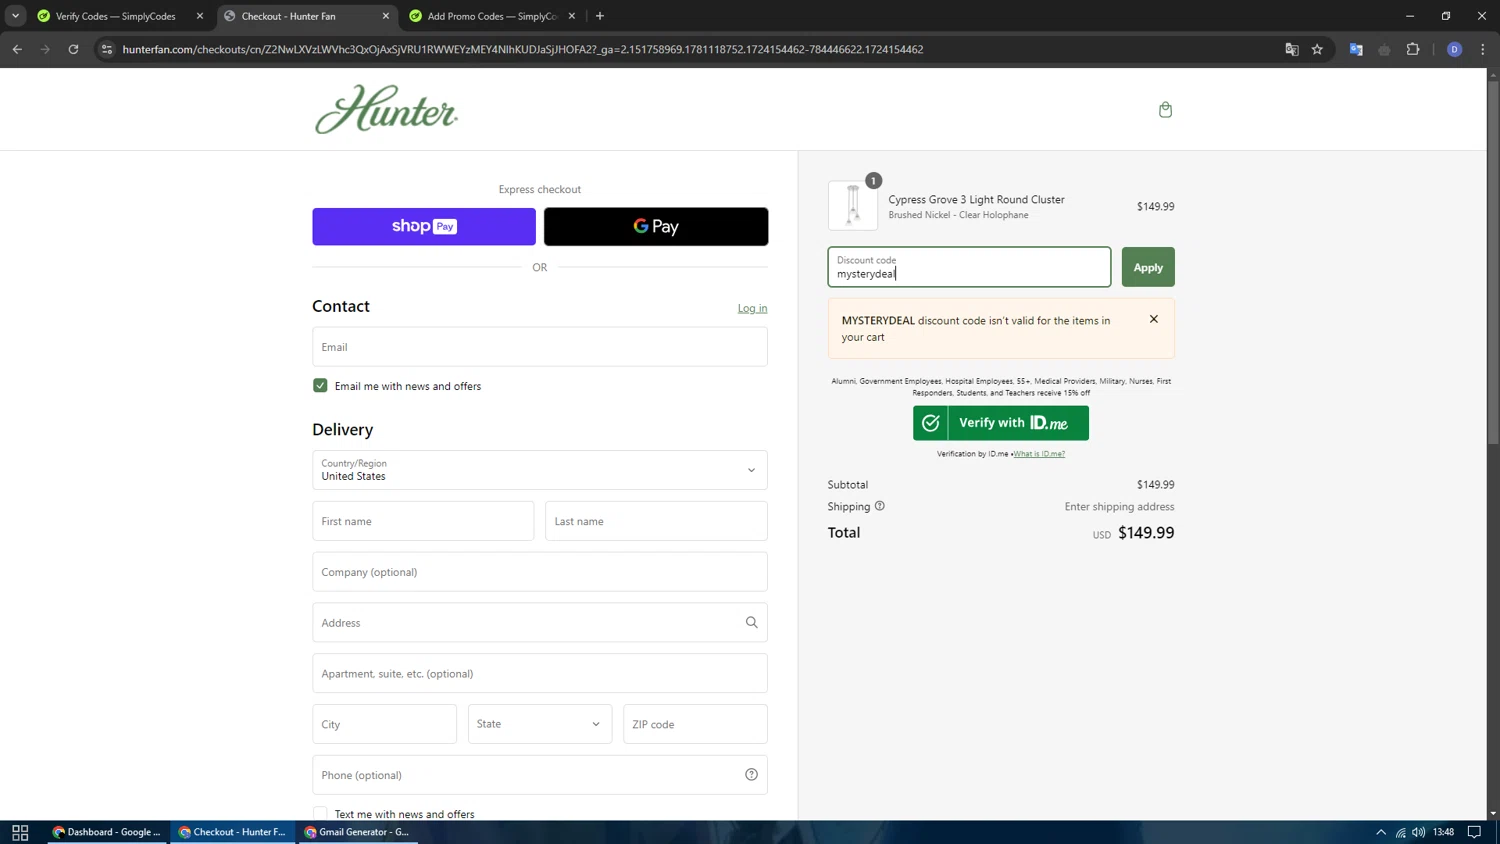Dismiss the MYSTERYDEAL invalid code message
The height and width of the screenshot is (844, 1500).
click(x=1154, y=319)
